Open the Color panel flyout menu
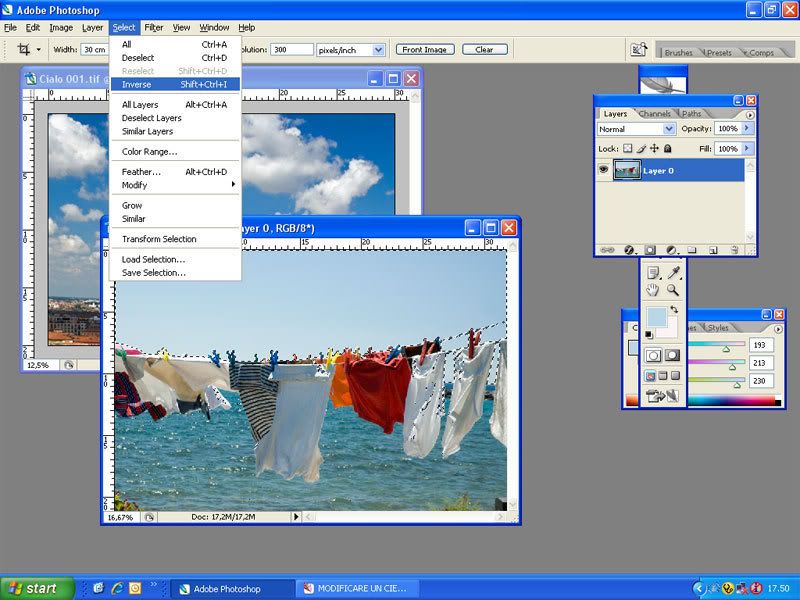This screenshot has width=800, height=600. point(778,329)
